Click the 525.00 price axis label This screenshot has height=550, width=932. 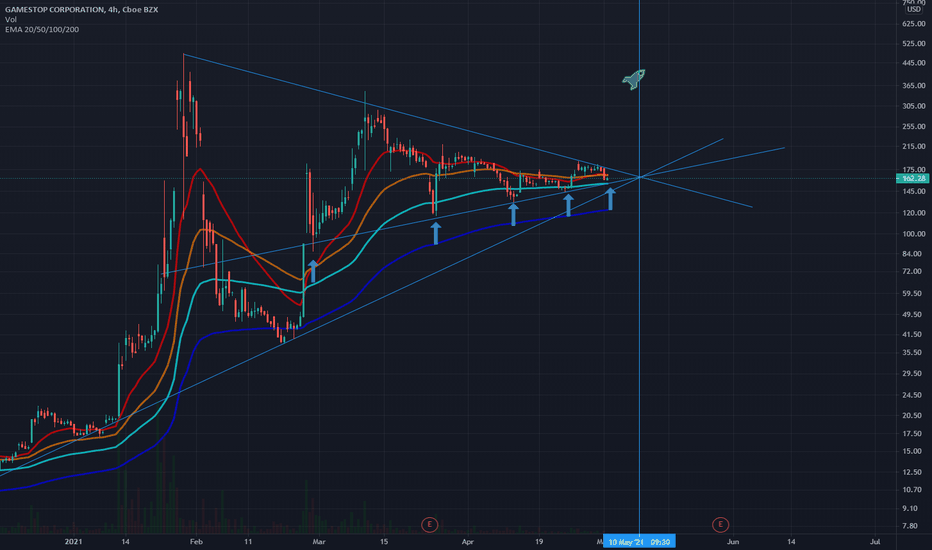coord(914,43)
